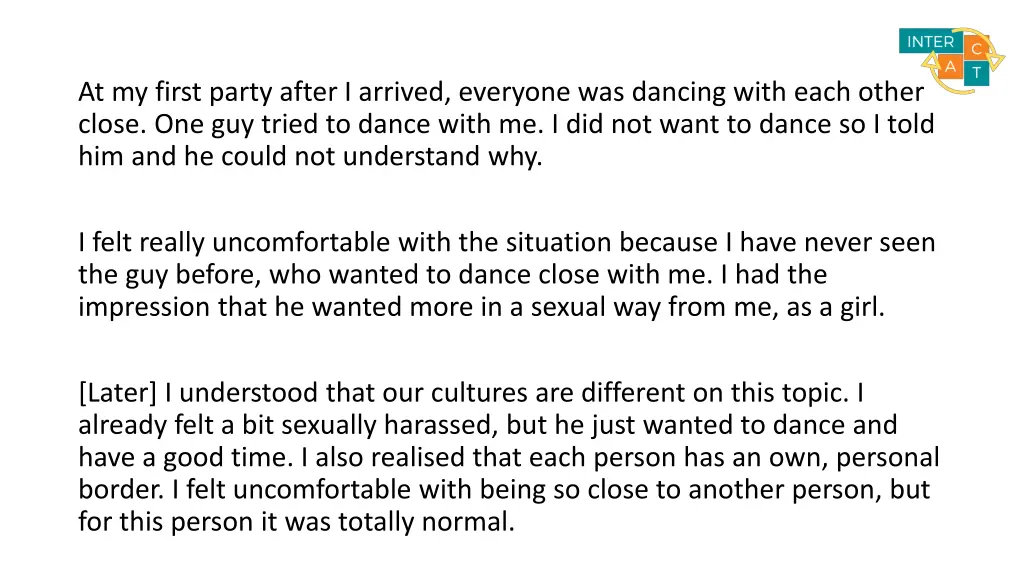
Task: Click the phrase 'could not understand why.'
Action: pos(382,157)
